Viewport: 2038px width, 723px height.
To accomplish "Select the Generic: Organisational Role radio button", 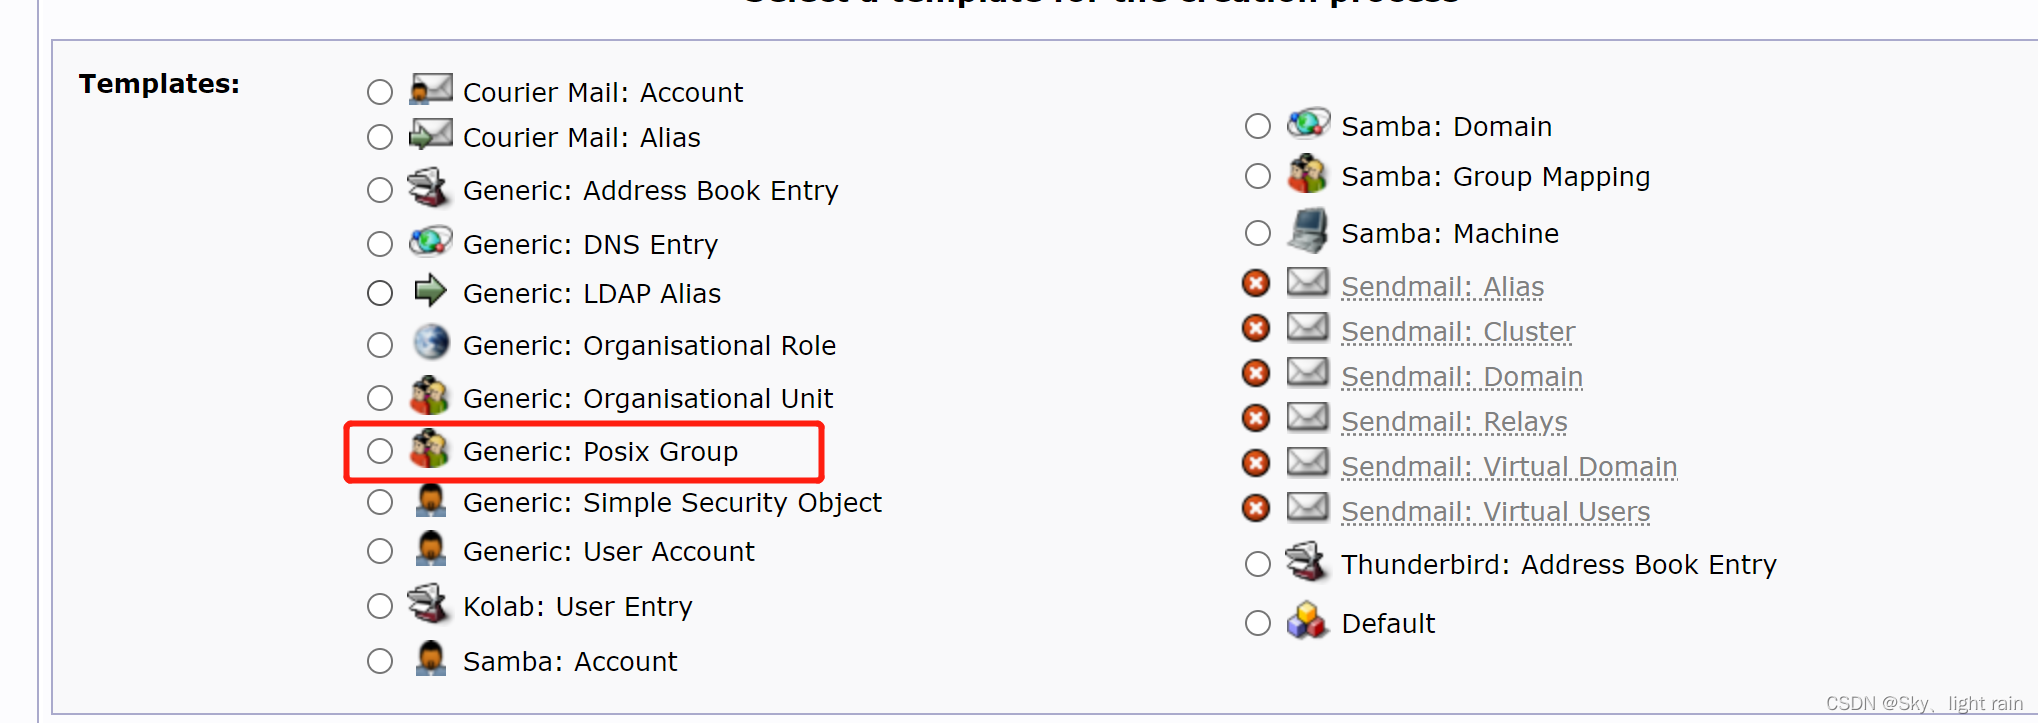I will pyautogui.click(x=380, y=345).
